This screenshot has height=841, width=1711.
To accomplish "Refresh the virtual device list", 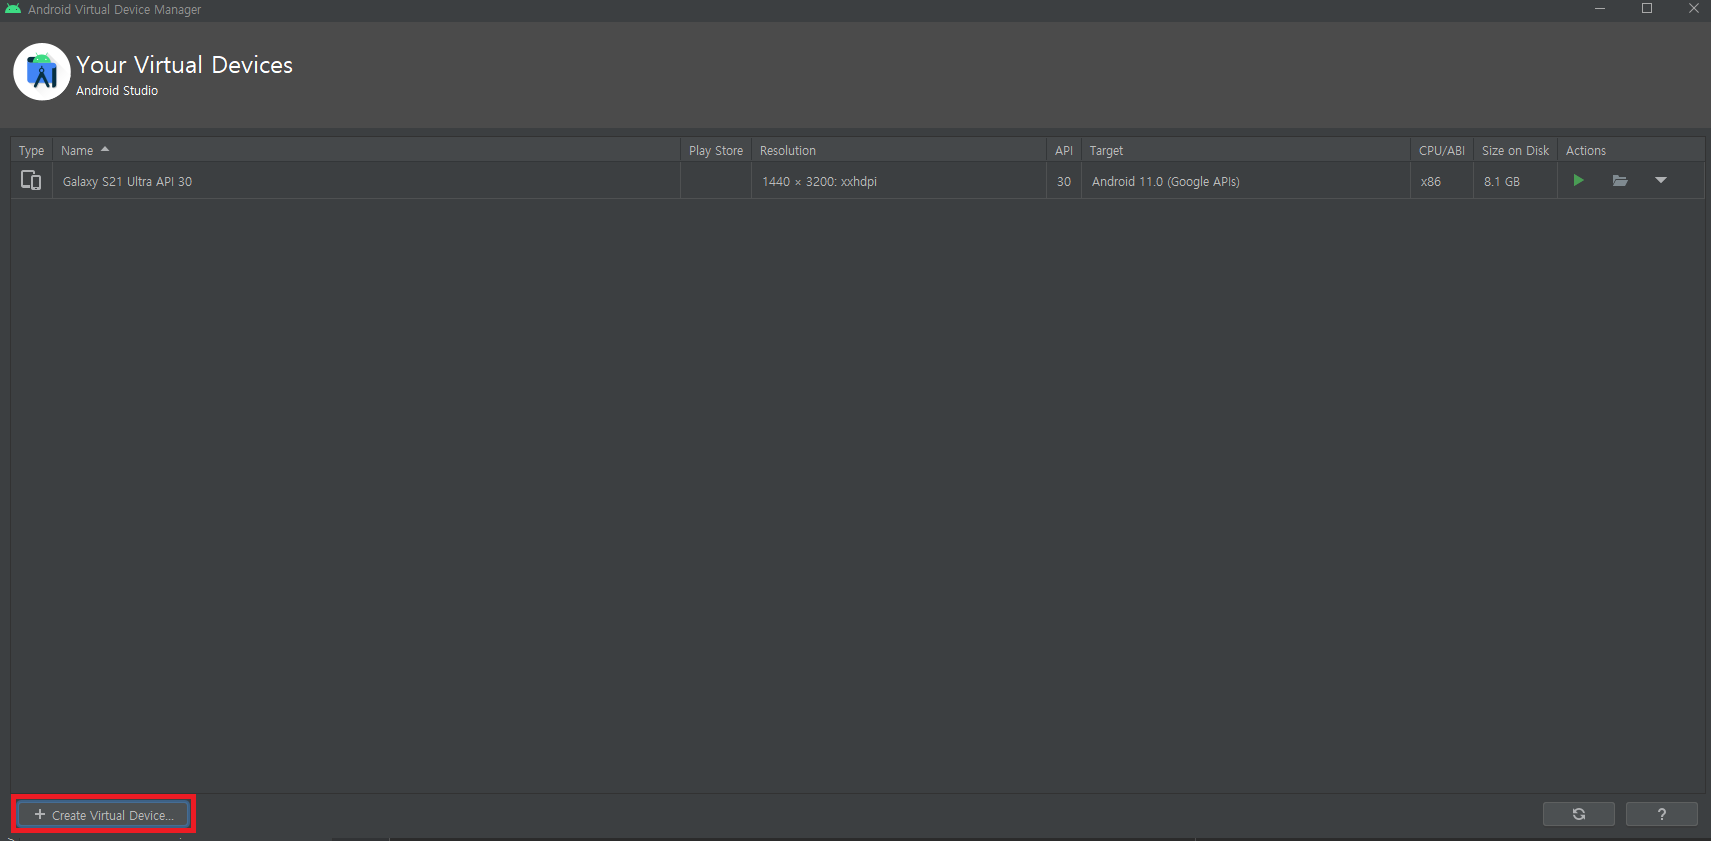I will pyautogui.click(x=1579, y=814).
